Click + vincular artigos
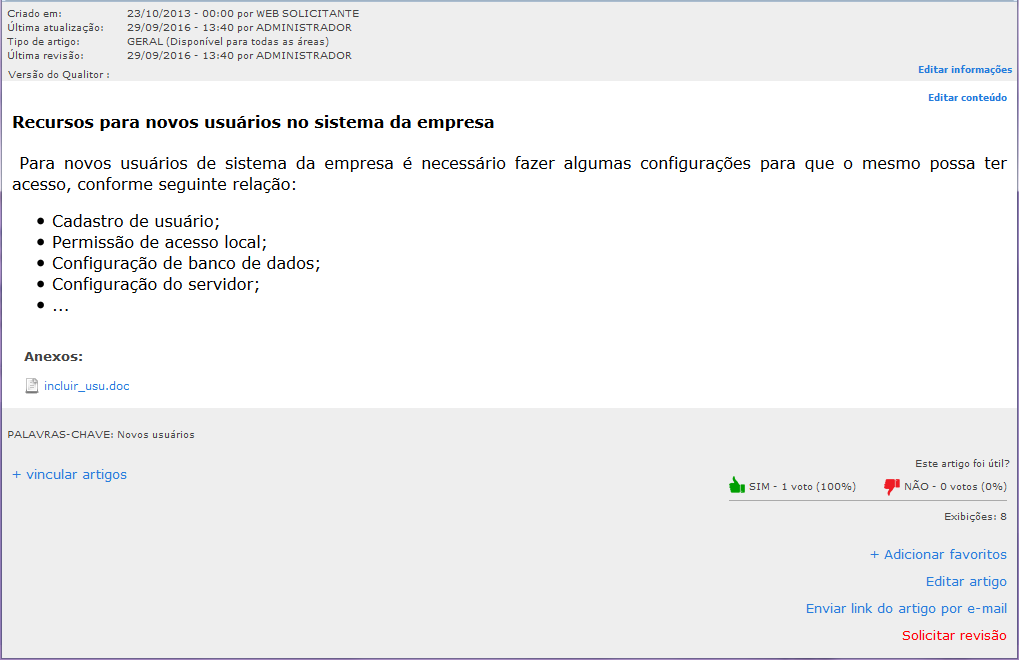This screenshot has width=1019, height=660. [x=70, y=475]
